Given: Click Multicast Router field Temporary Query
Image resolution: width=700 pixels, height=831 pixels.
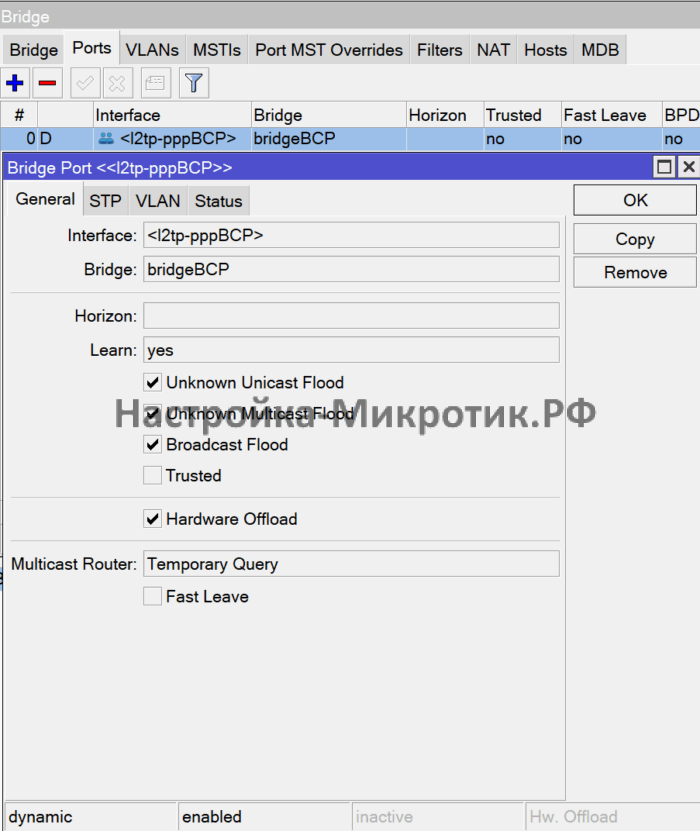Looking at the screenshot, I should click(x=351, y=564).
